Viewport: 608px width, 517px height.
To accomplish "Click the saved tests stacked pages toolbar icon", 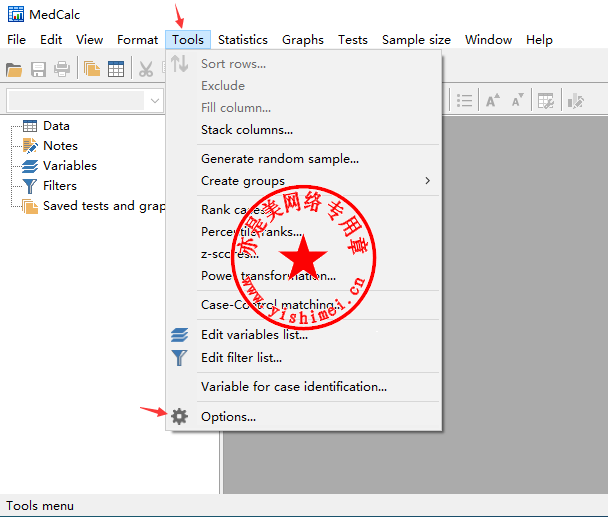I will [92, 69].
